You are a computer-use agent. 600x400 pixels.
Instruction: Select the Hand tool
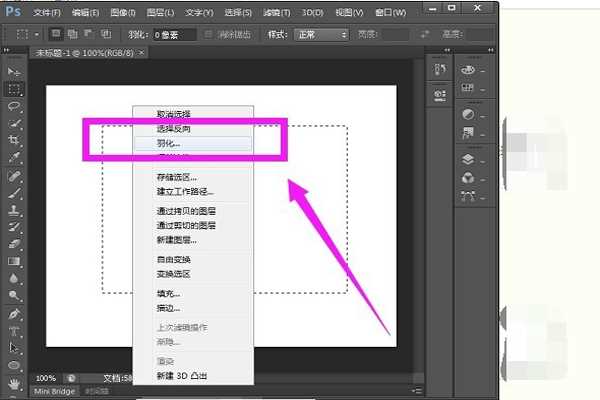point(14,383)
